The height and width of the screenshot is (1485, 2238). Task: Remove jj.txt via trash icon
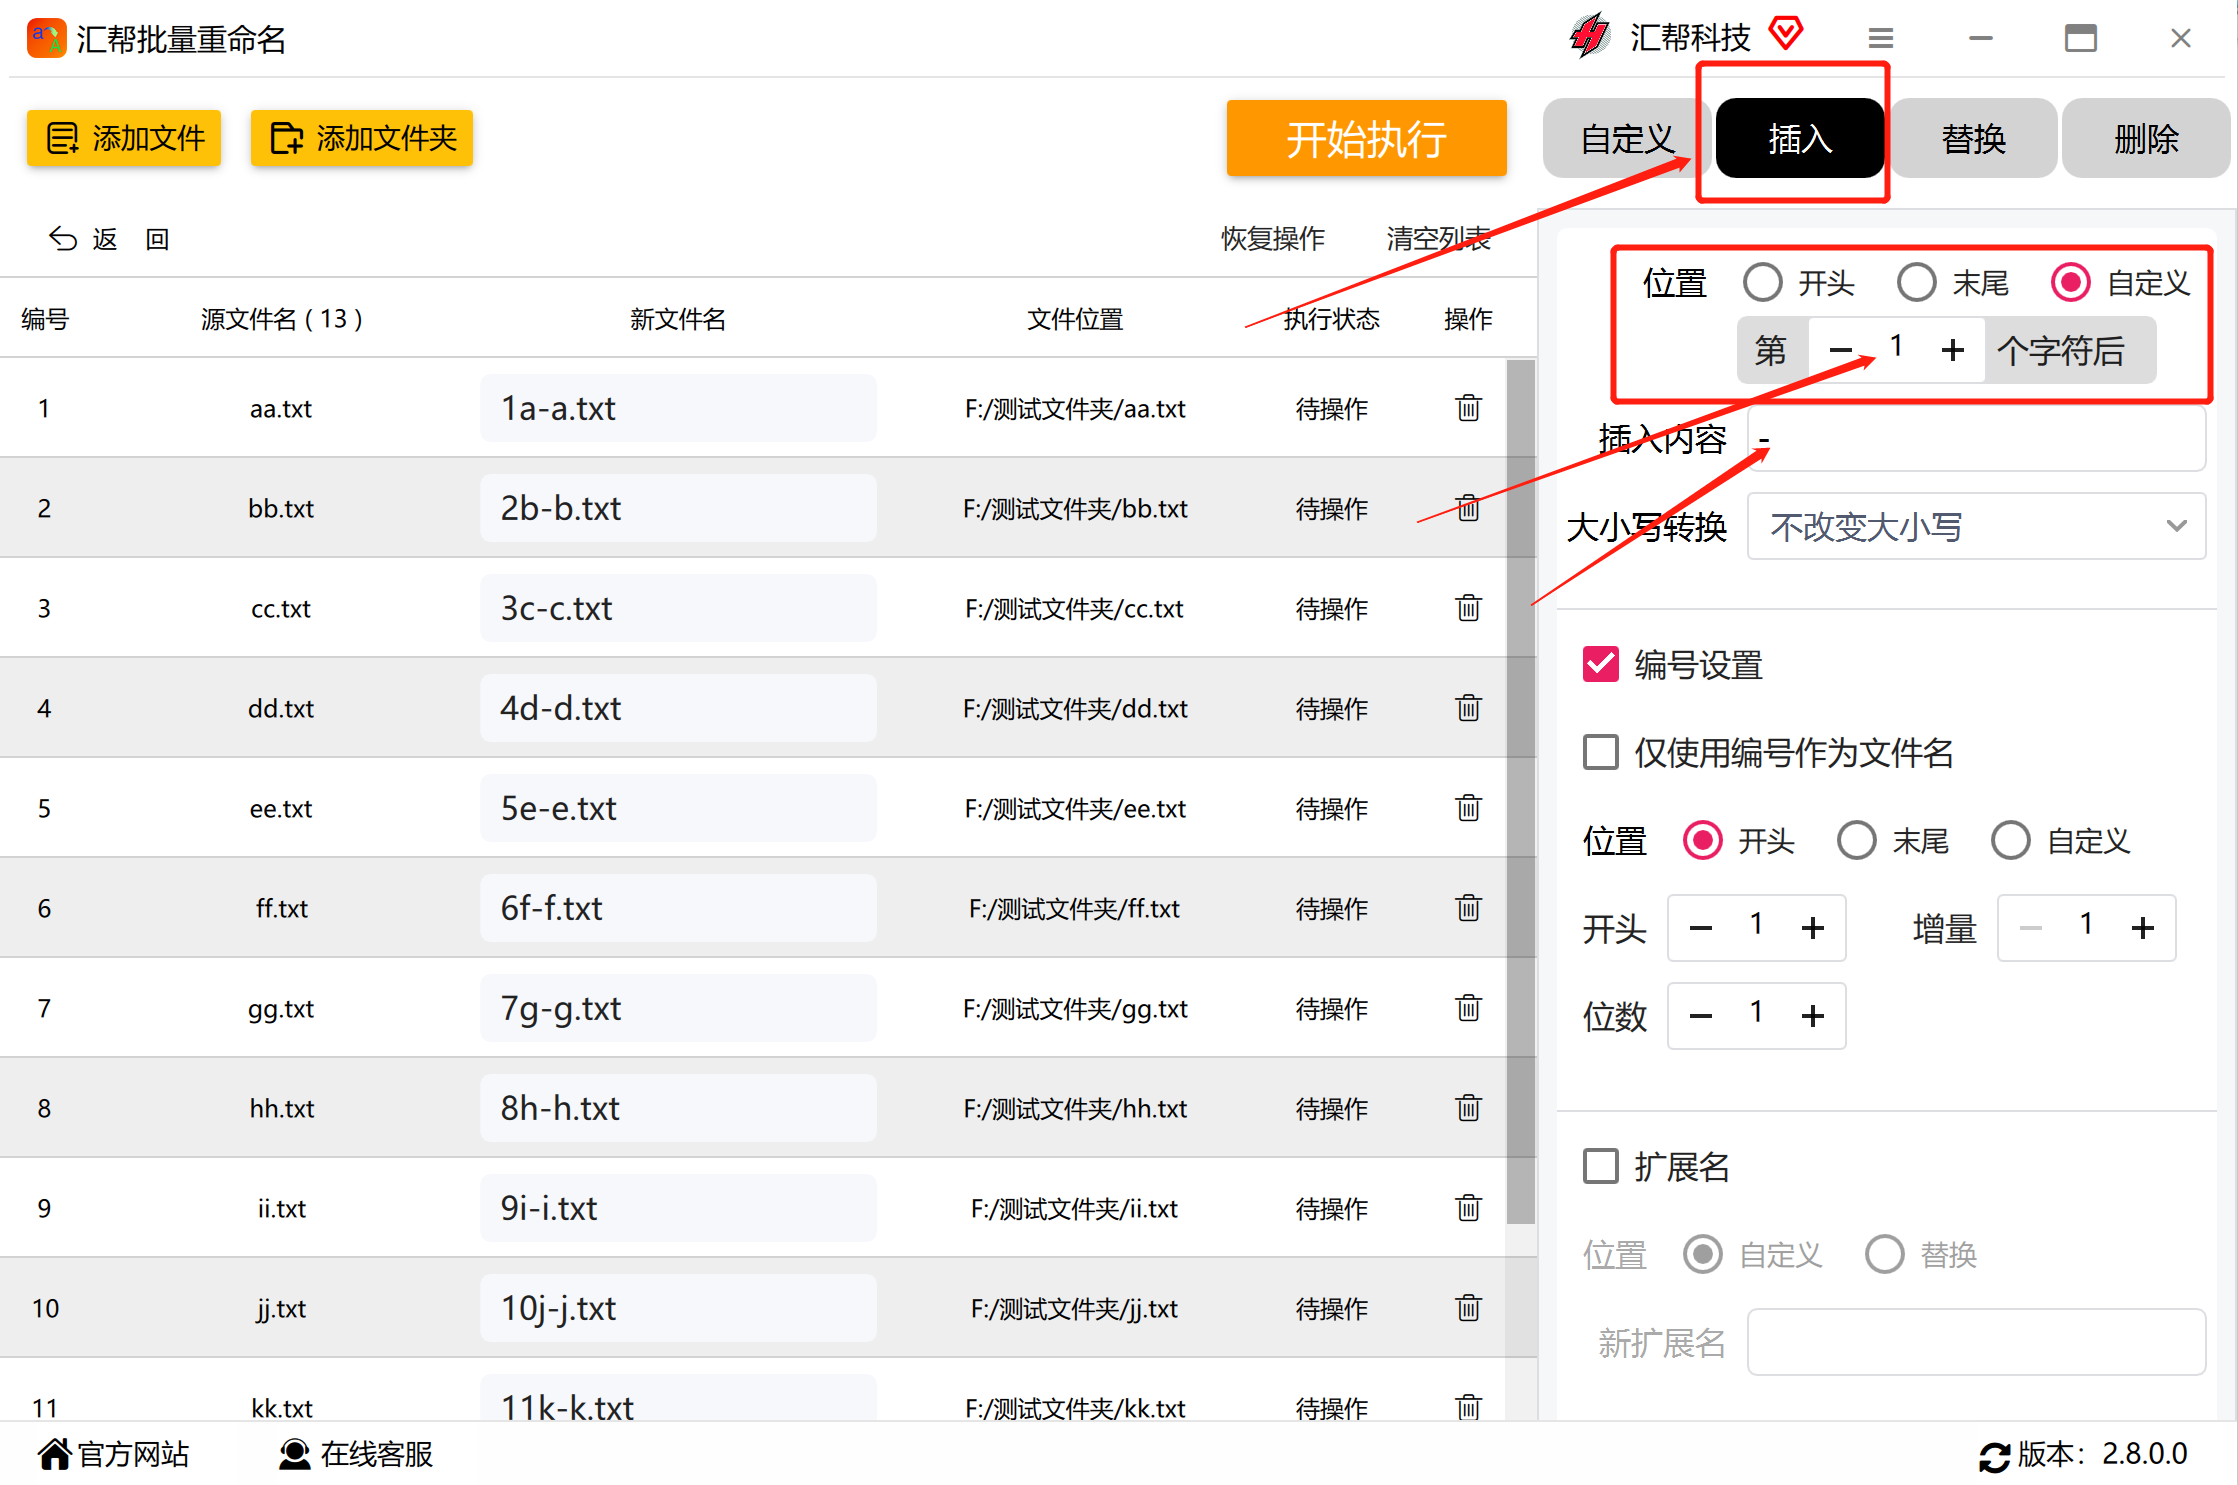1468,1308
